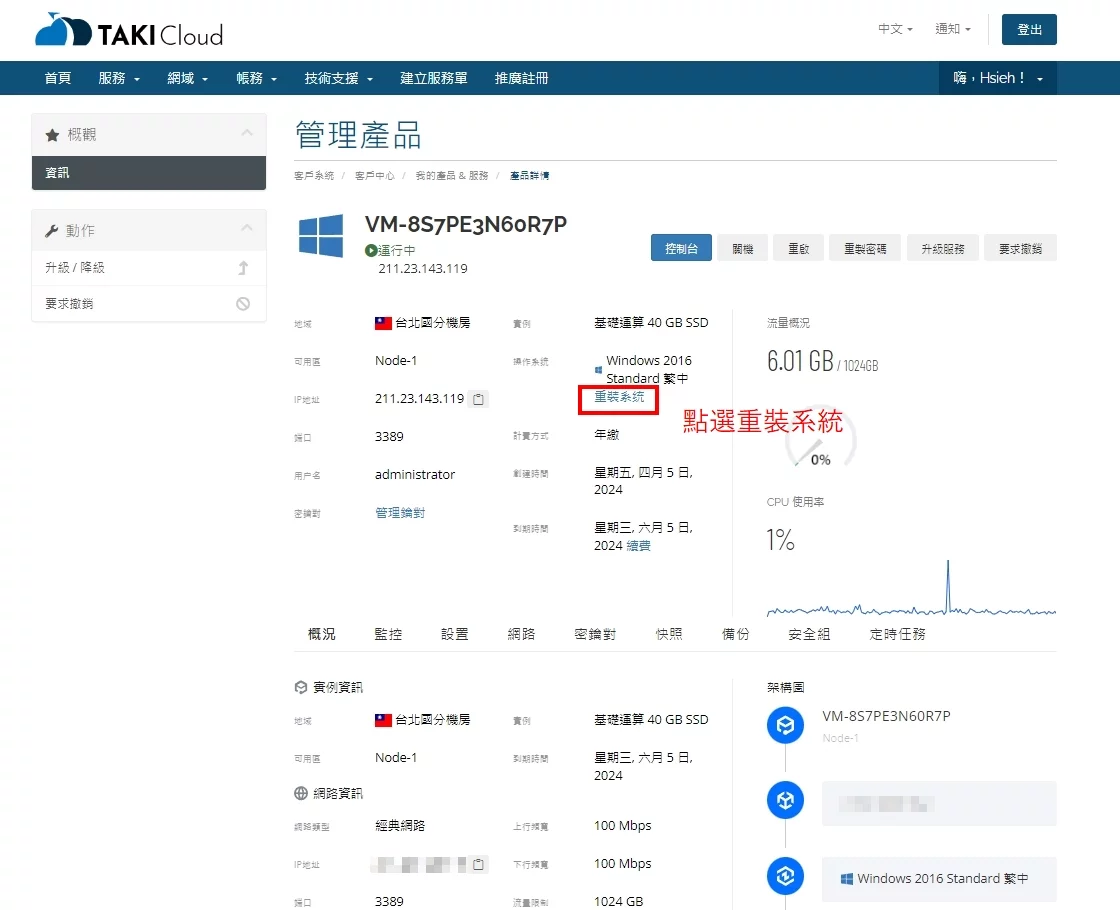Expand the 技術支援 menu

pos(339,79)
